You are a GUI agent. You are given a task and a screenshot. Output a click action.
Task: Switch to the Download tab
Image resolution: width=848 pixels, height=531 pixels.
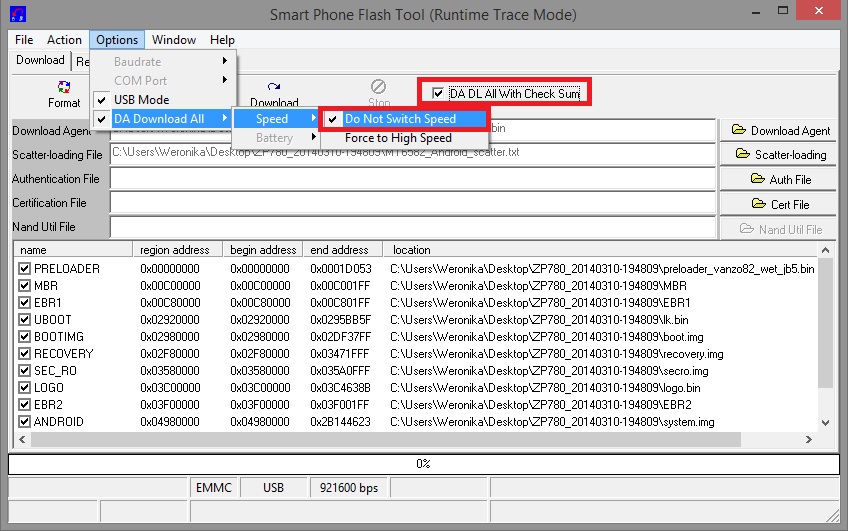[40, 60]
